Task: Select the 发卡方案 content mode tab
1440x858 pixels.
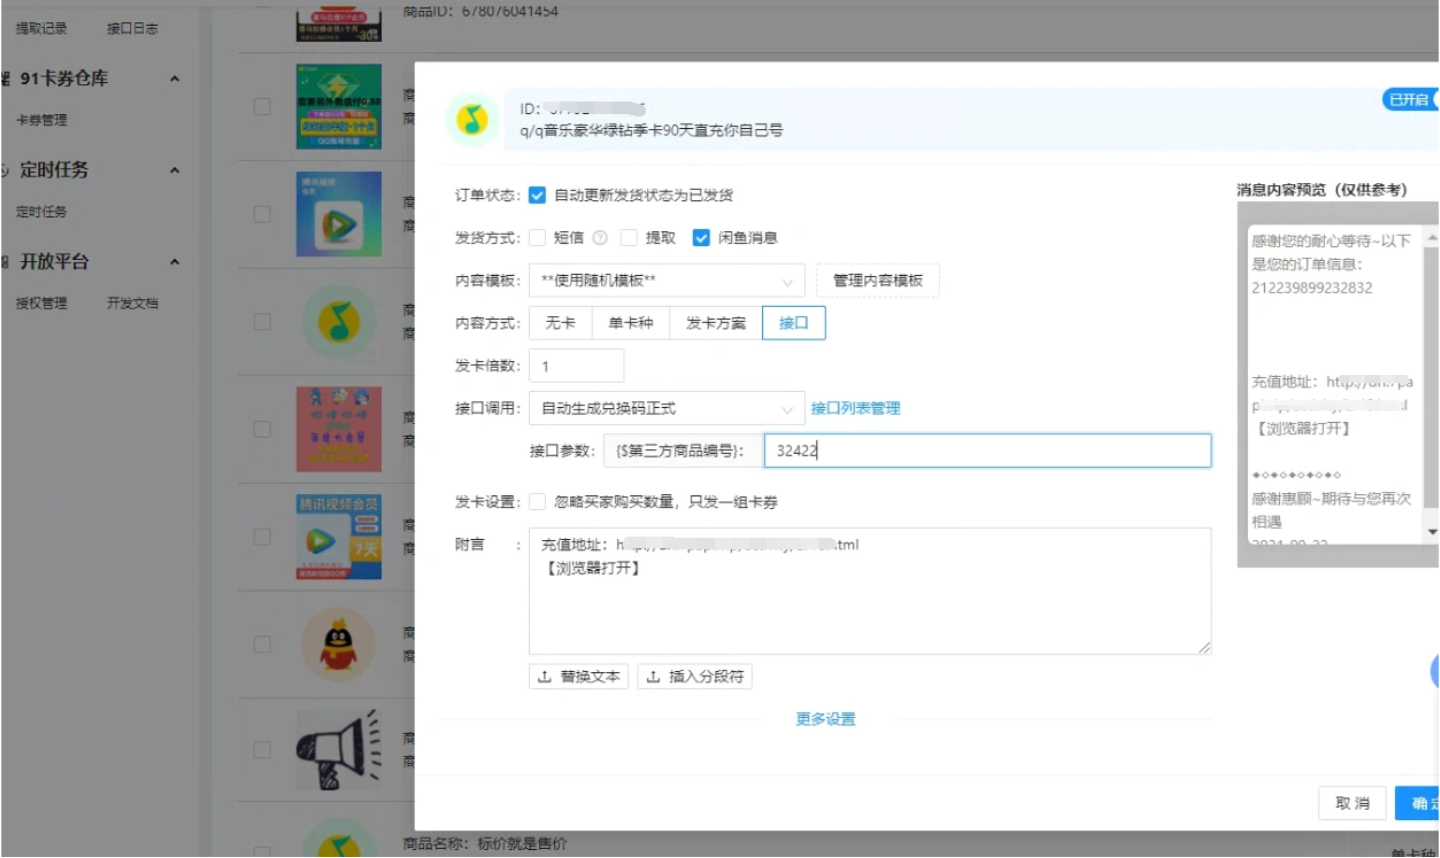Action: pyautogui.click(x=716, y=323)
